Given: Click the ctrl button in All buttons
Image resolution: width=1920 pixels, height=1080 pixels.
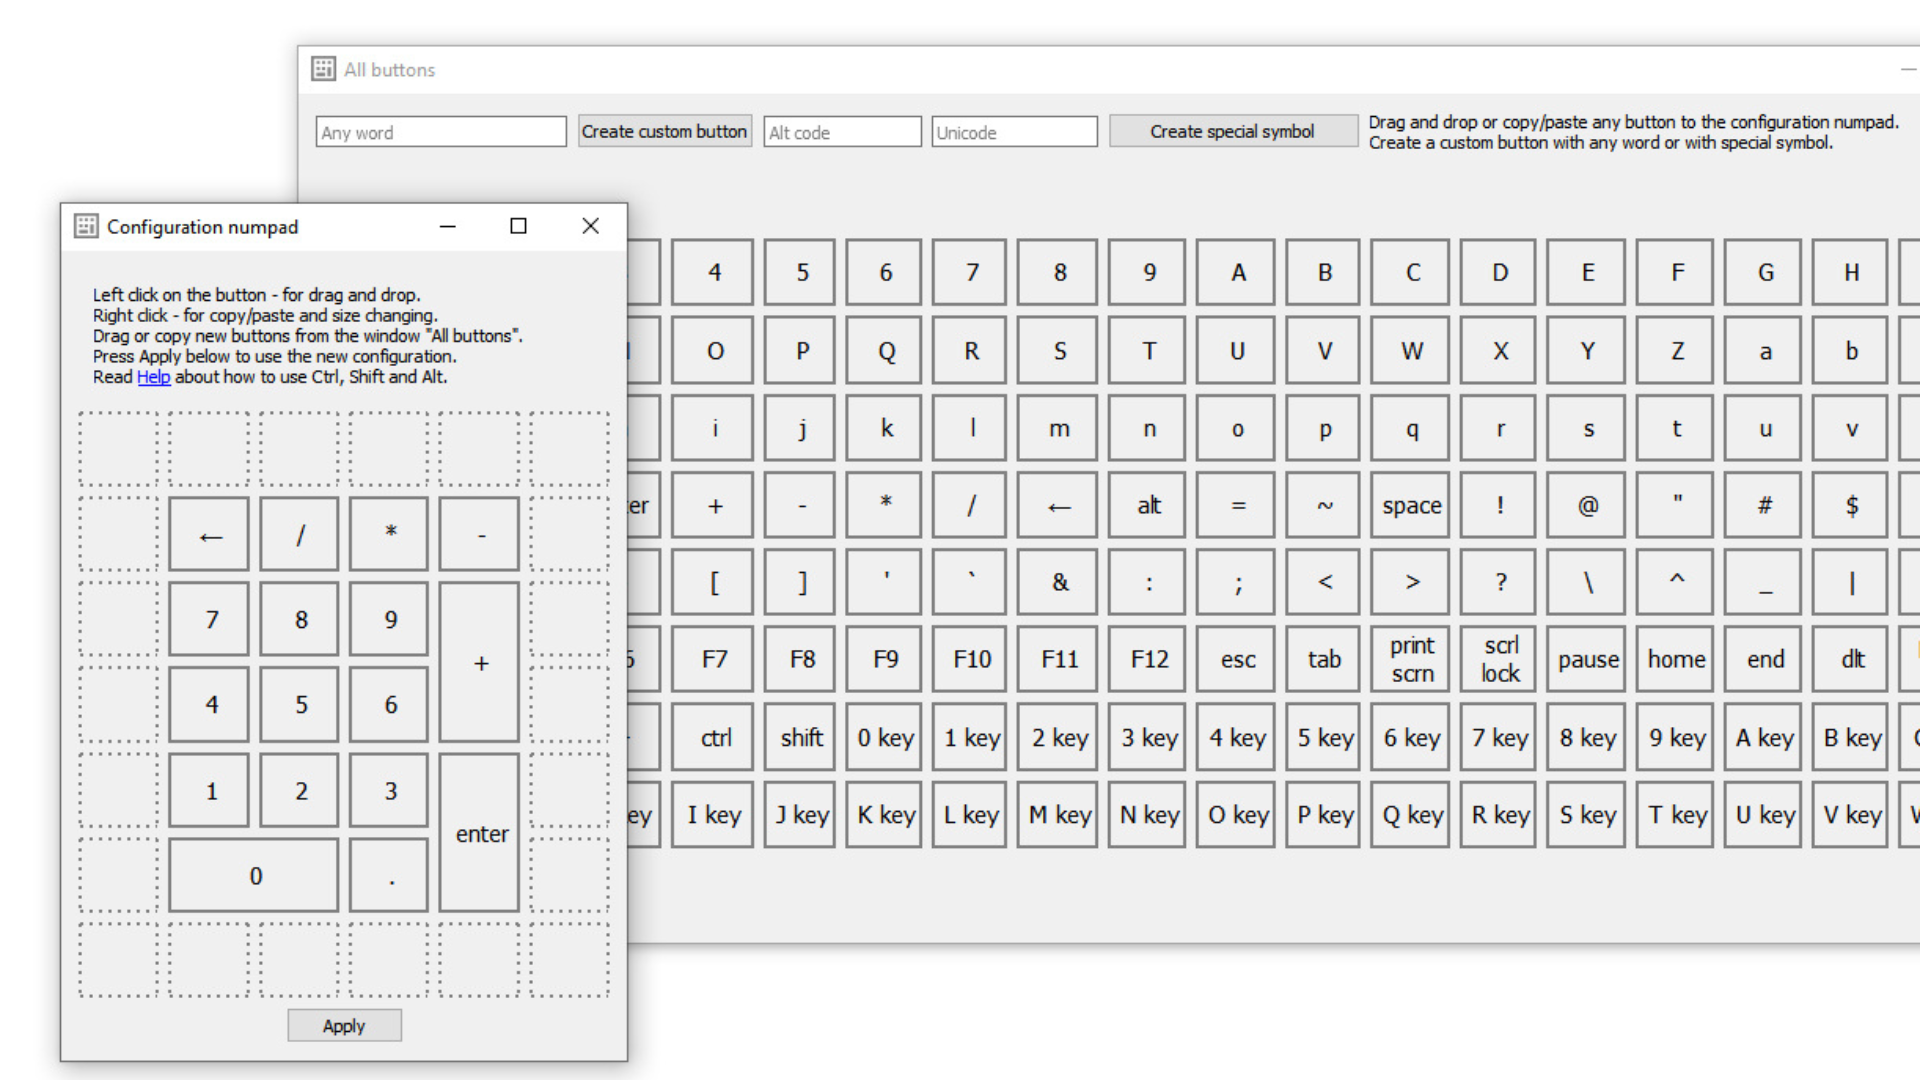Looking at the screenshot, I should pyautogui.click(x=714, y=738).
